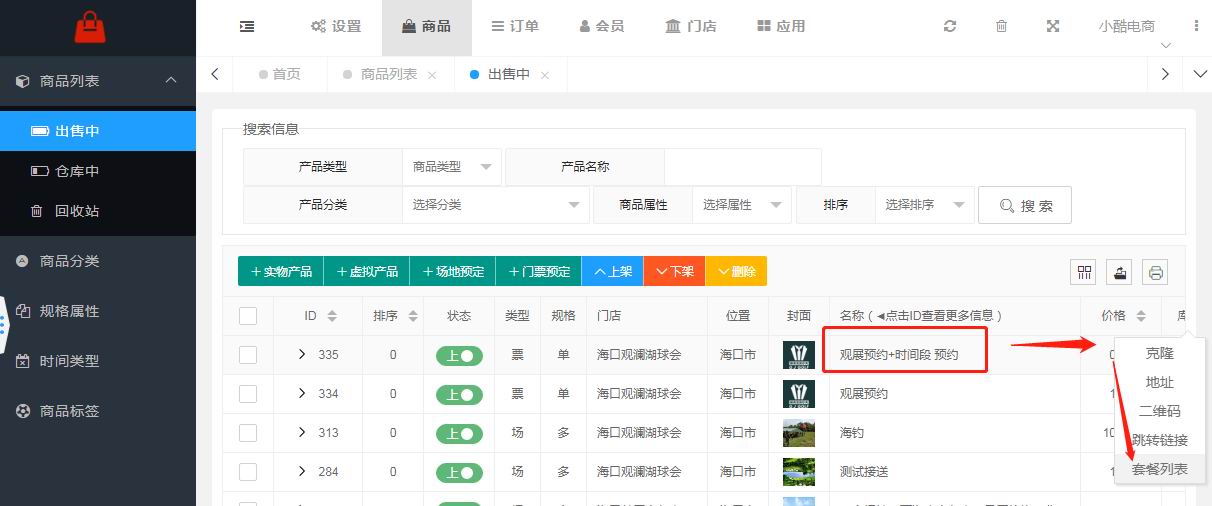
Task: Expand row details for ID 334
Action: [x=302, y=394]
